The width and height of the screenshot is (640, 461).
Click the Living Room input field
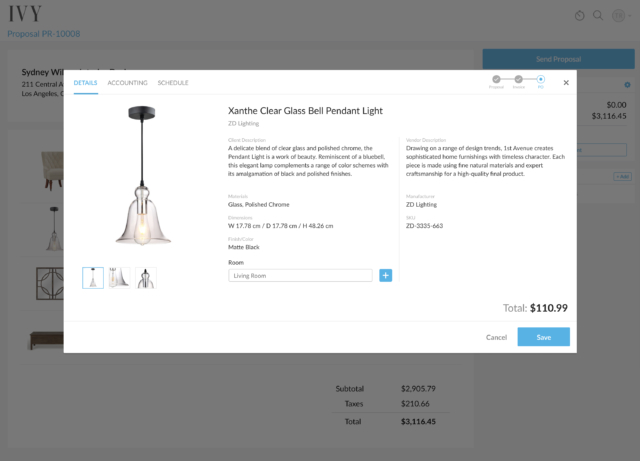(x=300, y=276)
